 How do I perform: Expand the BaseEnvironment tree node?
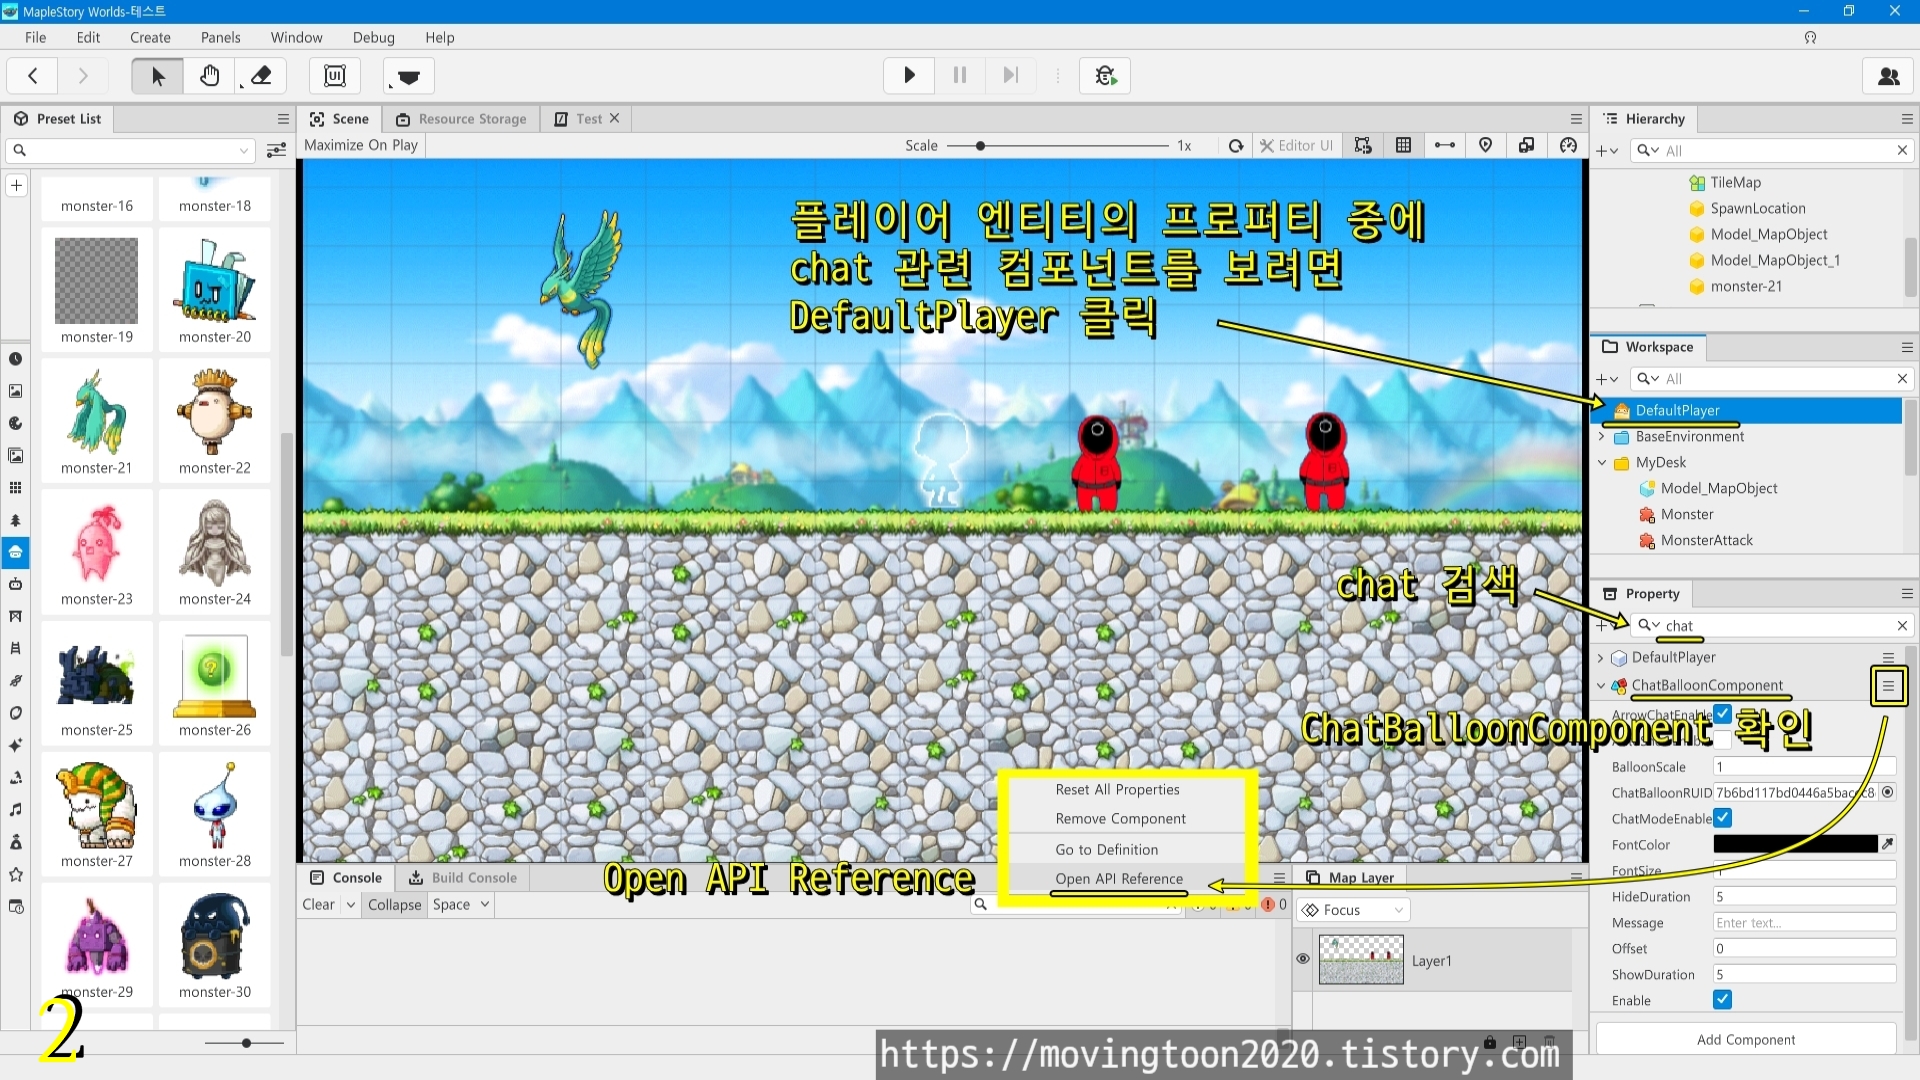click(x=1602, y=437)
